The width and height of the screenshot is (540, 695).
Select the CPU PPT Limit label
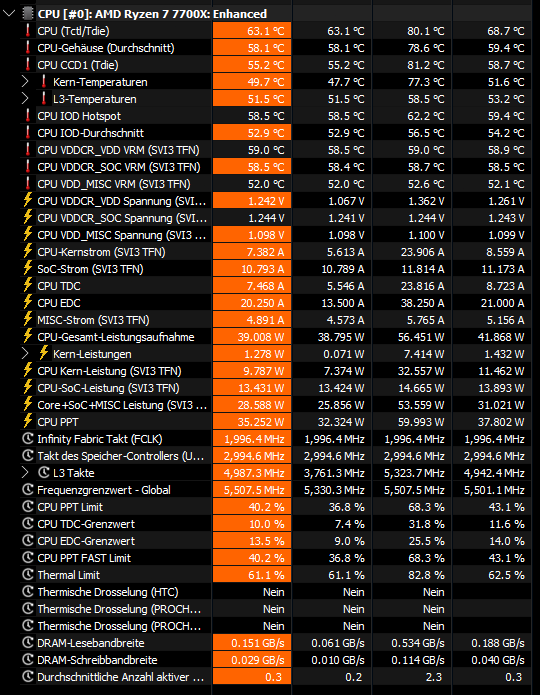[70, 507]
